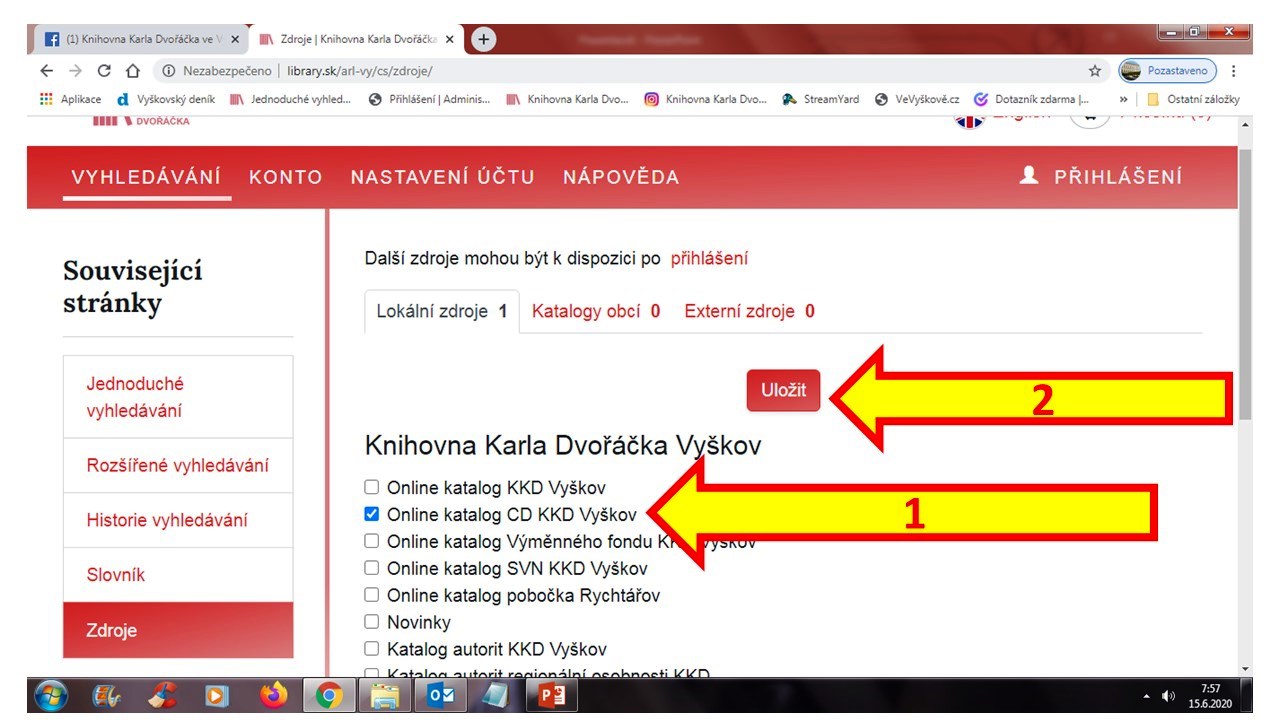1280x720 pixels.
Task: Select Zdroje in sidebar
Action: click(x=178, y=630)
